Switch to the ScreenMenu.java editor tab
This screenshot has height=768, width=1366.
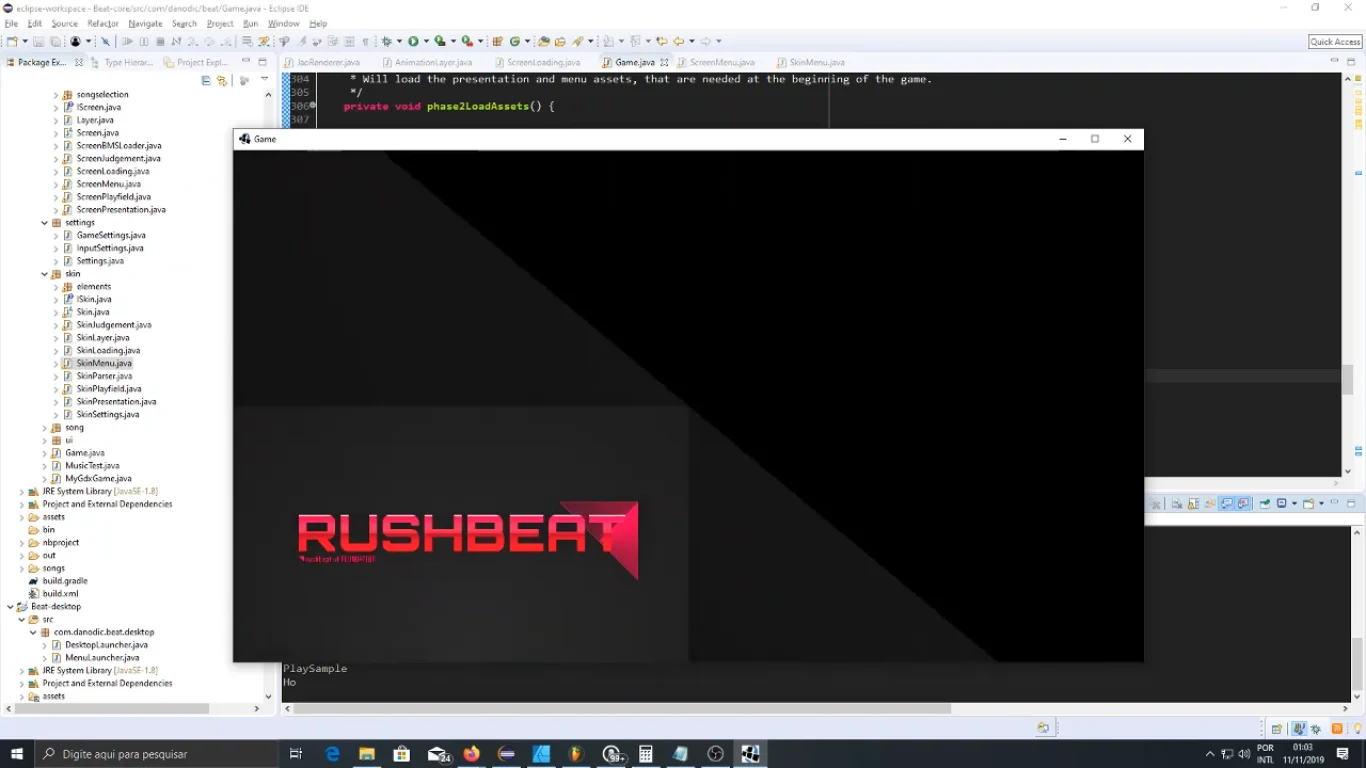click(716, 62)
